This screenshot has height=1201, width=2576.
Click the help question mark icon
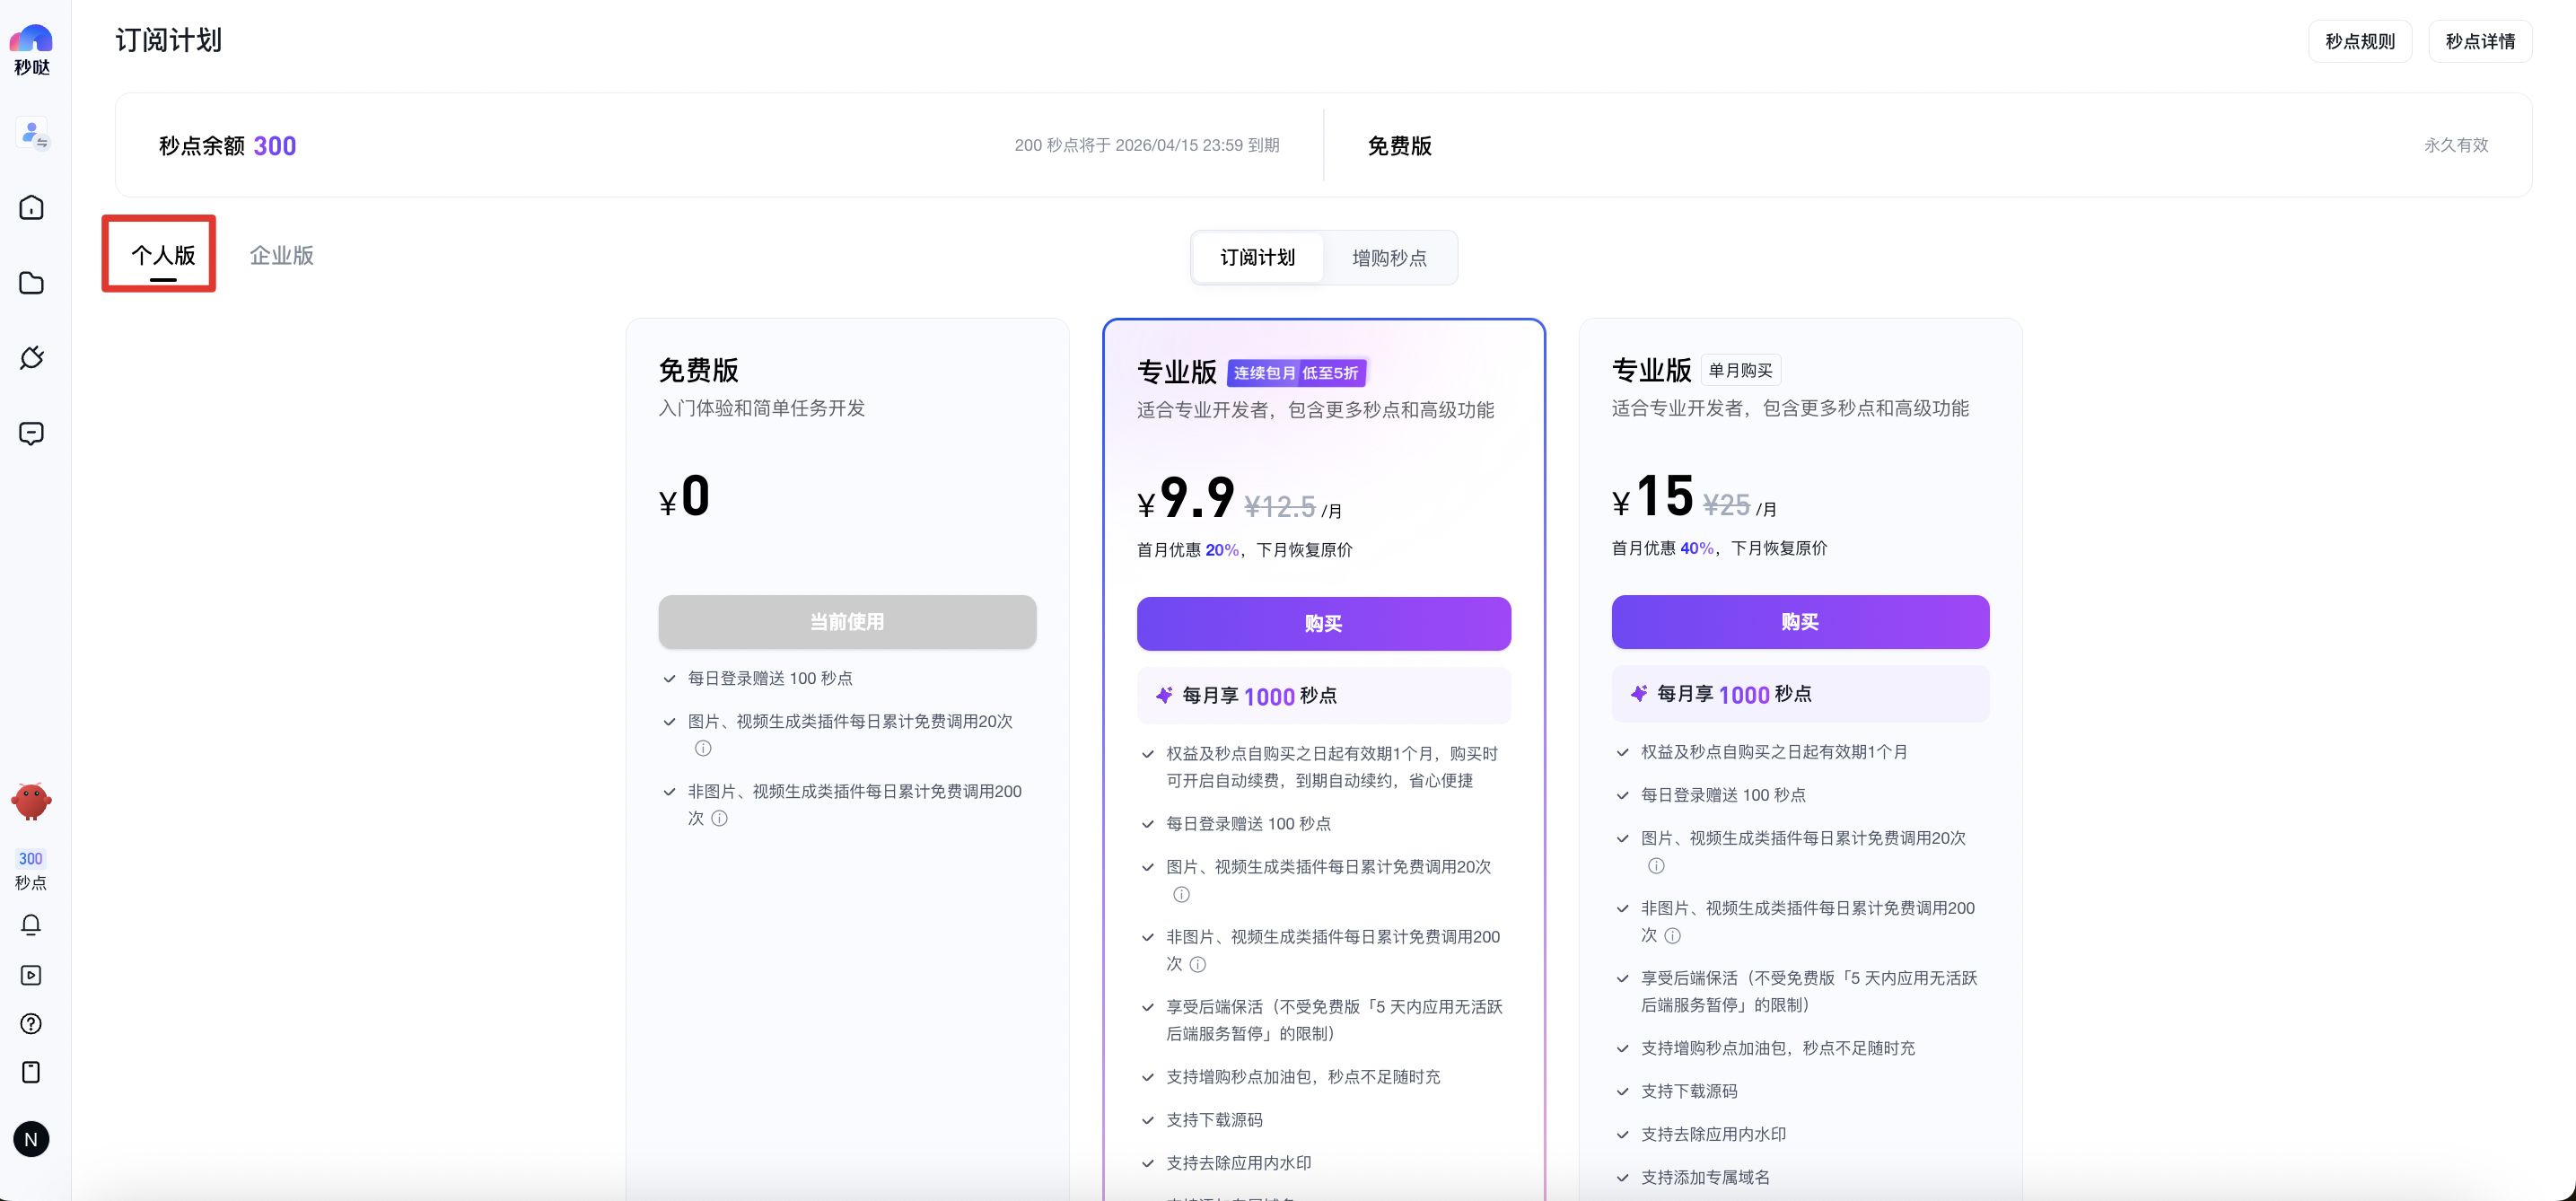point(31,1024)
